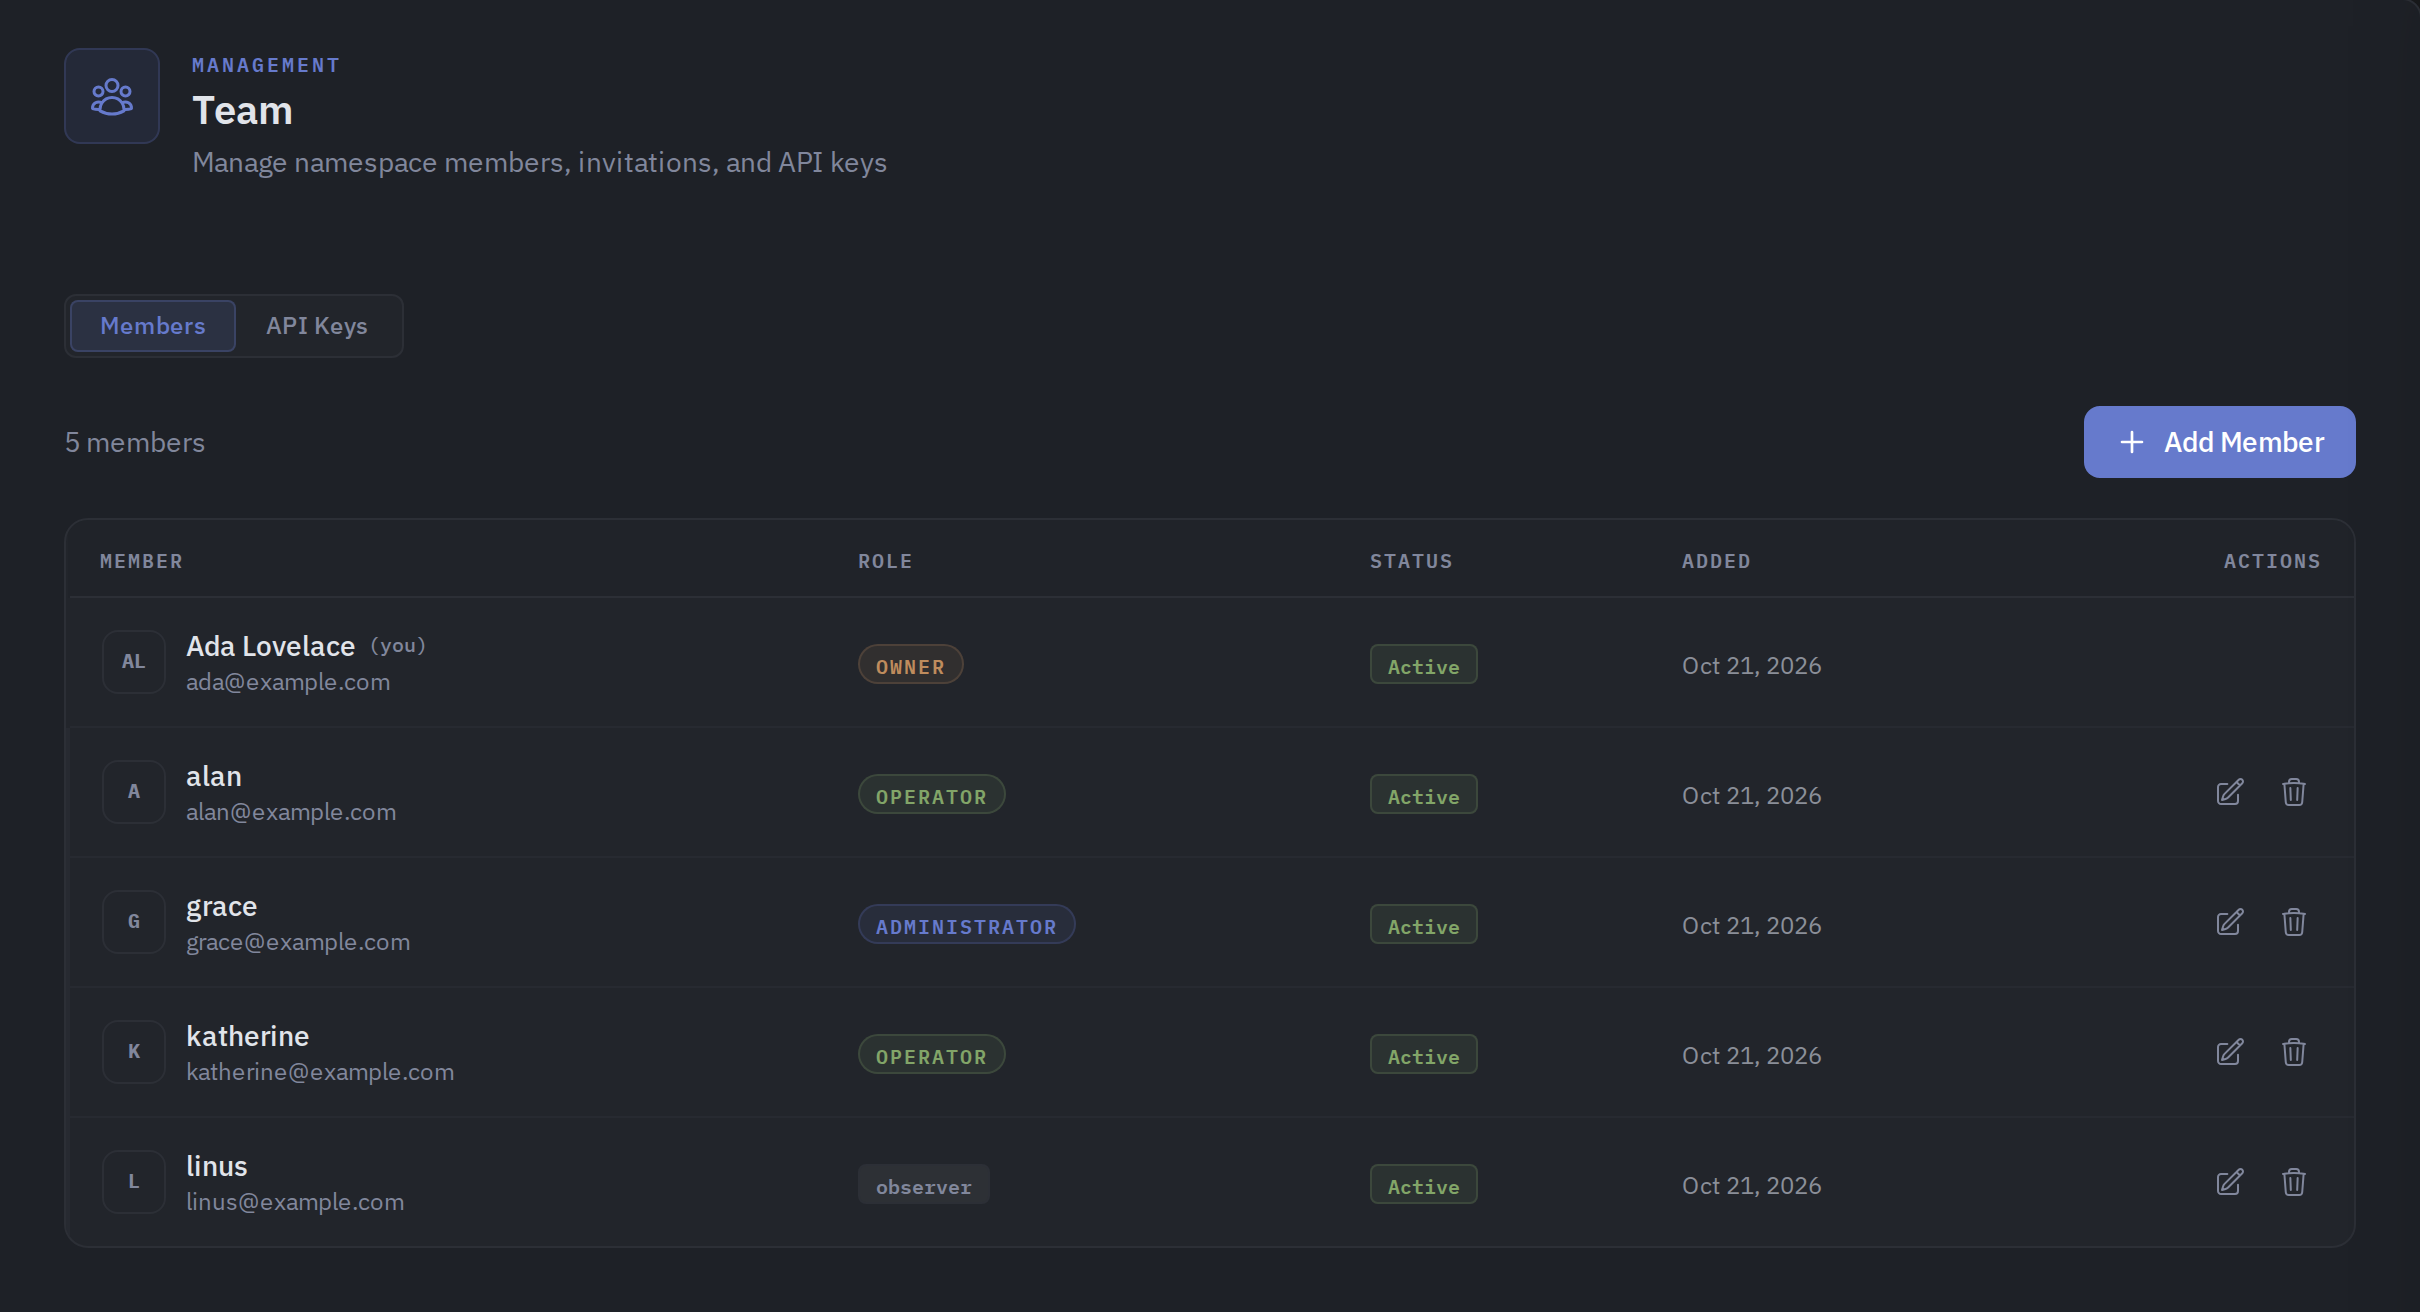Click Active status in grace's row
Viewport: 2420px width, 1312px height.
pos(1424,925)
